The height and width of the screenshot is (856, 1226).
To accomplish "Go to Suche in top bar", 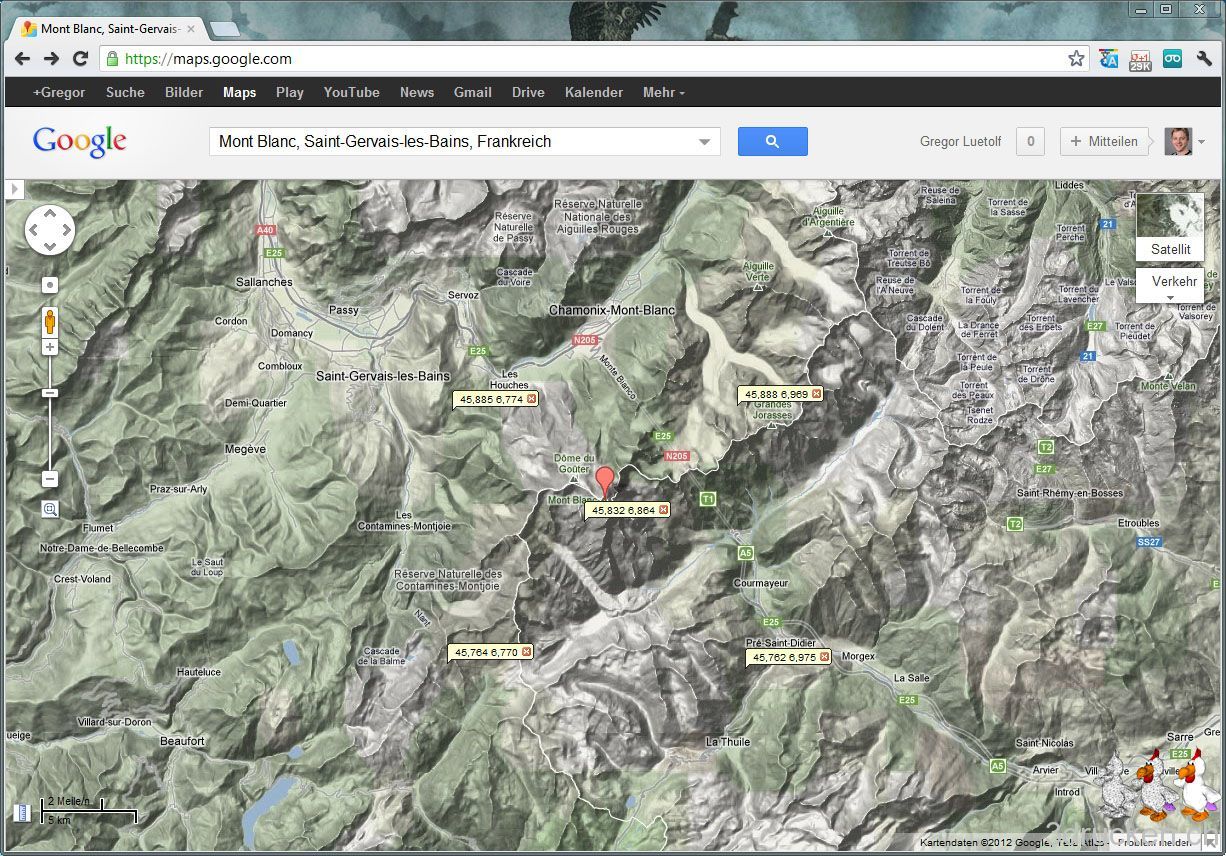I will 125,92.
